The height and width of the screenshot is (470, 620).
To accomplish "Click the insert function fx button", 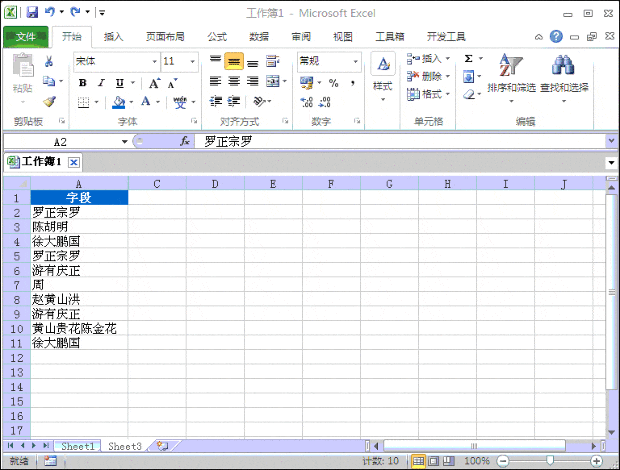I will 185,141.
